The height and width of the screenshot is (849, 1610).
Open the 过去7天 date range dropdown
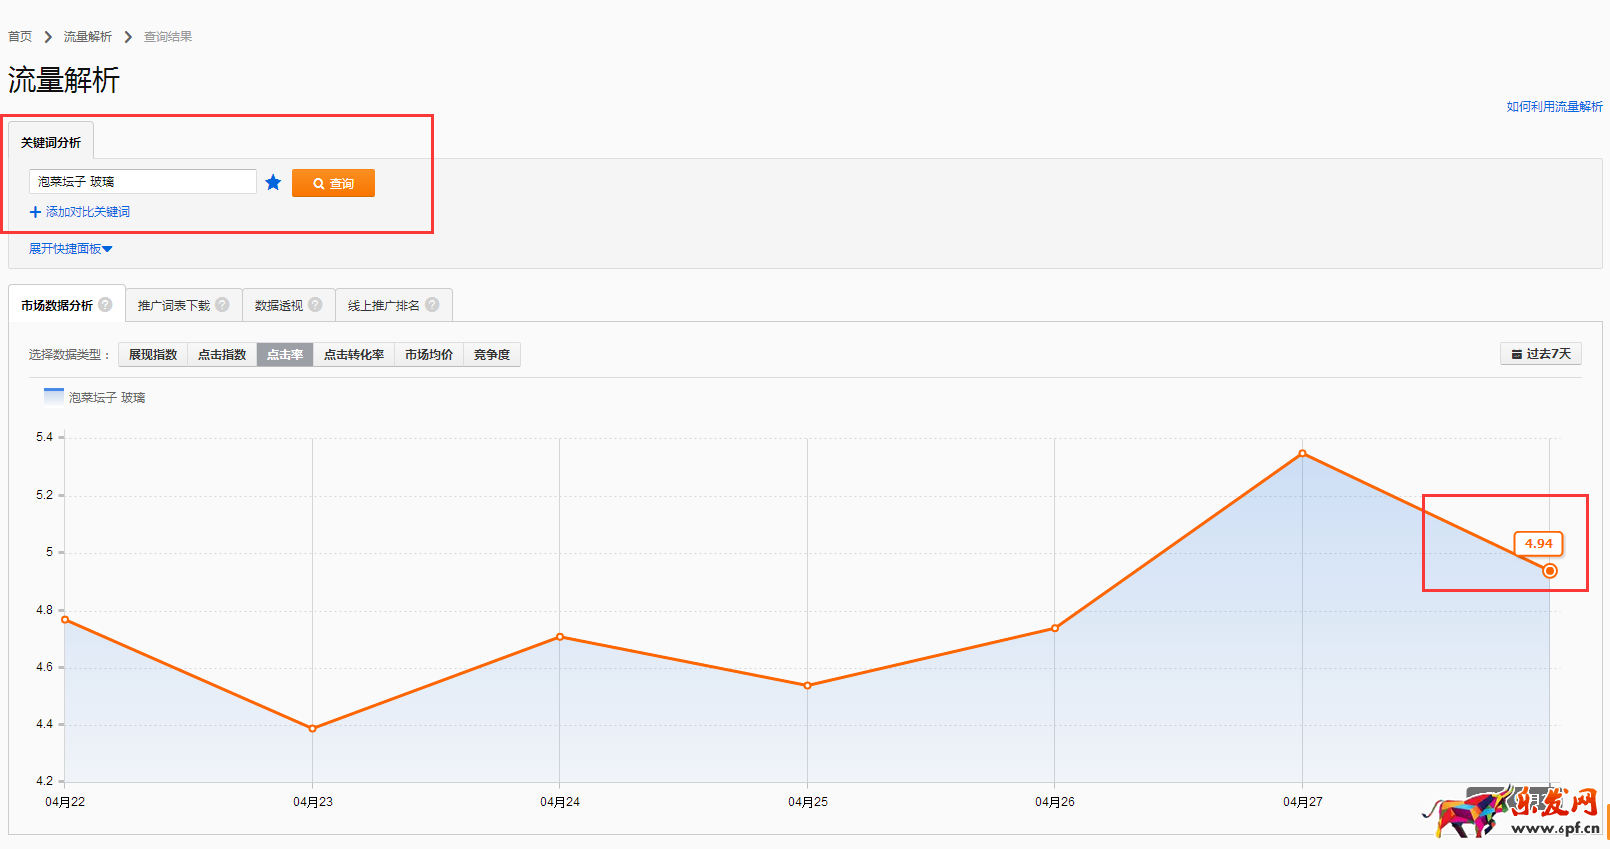click(x=1541, y=354)
